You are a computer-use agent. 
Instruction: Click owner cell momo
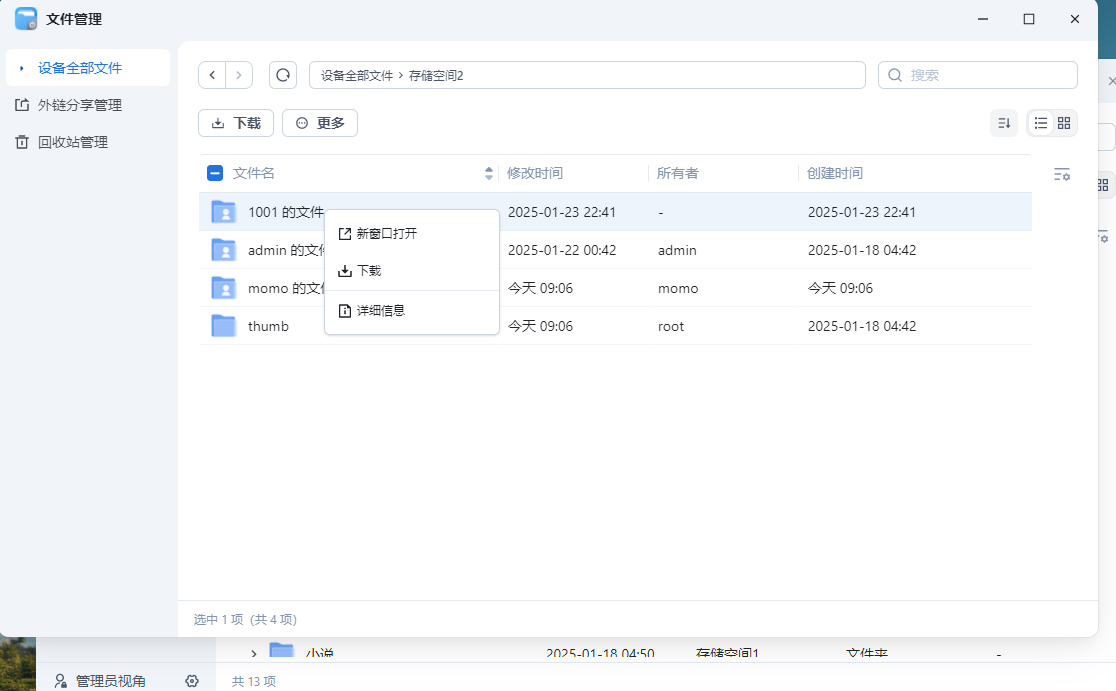coord(678,288)
